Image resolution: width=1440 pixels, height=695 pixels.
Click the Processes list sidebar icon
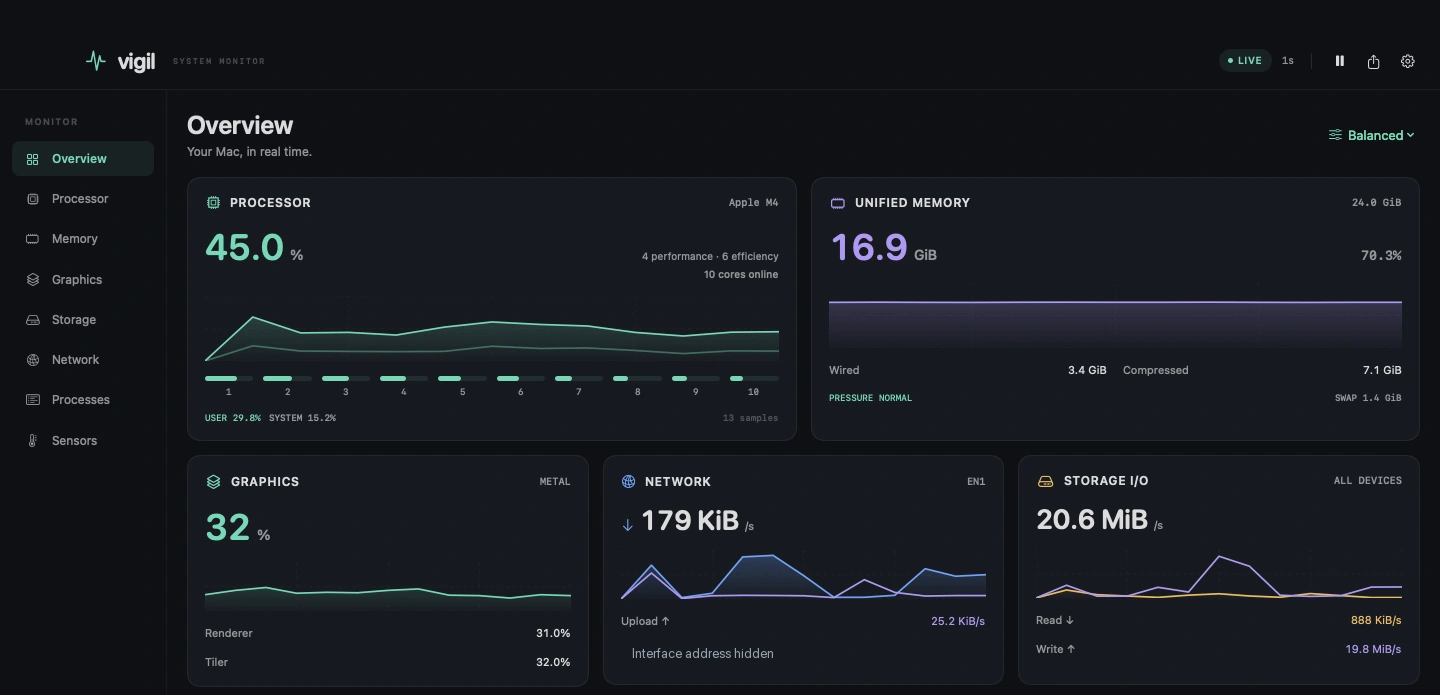33,400
